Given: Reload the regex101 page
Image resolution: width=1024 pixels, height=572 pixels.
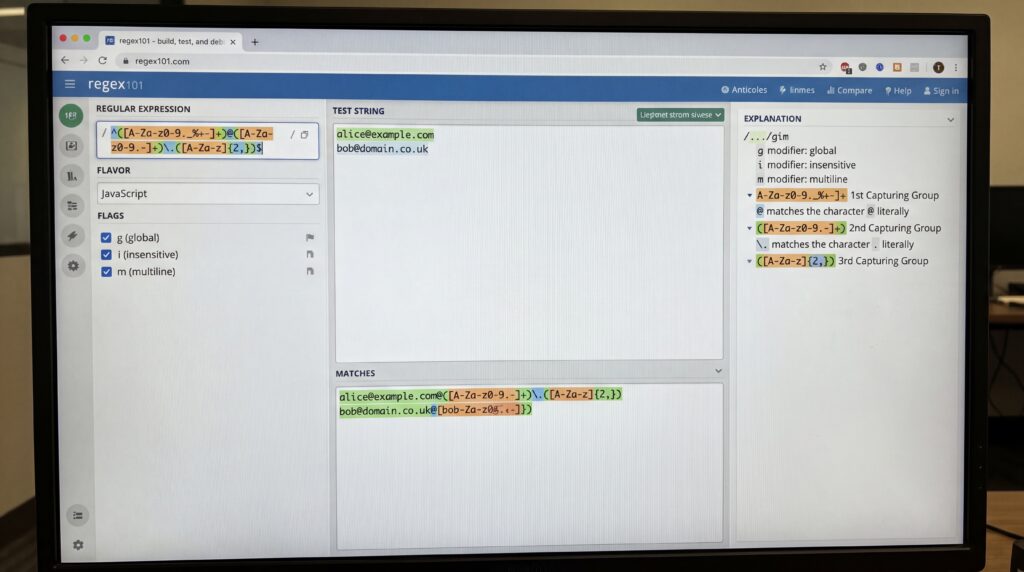Looking at the screenshot, I should [103, 60].
